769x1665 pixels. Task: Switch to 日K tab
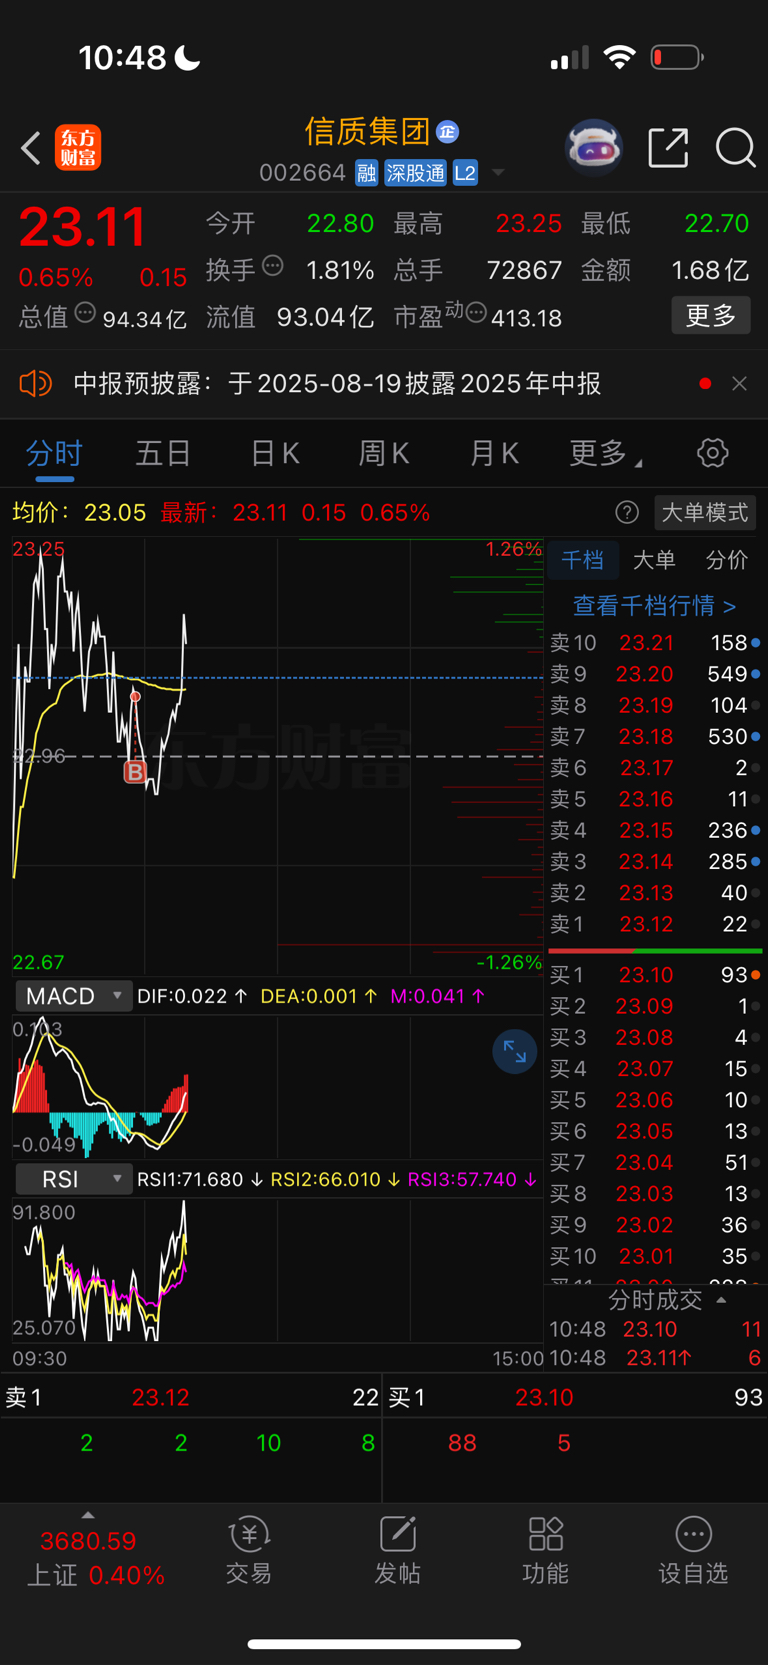click(274, 453)
